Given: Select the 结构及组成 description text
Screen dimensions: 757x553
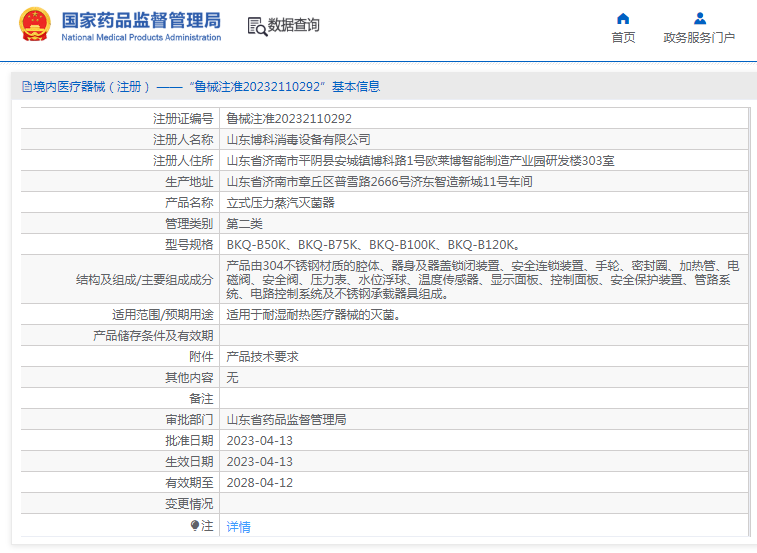Looking at the screenshot, I should coord(482,280).
